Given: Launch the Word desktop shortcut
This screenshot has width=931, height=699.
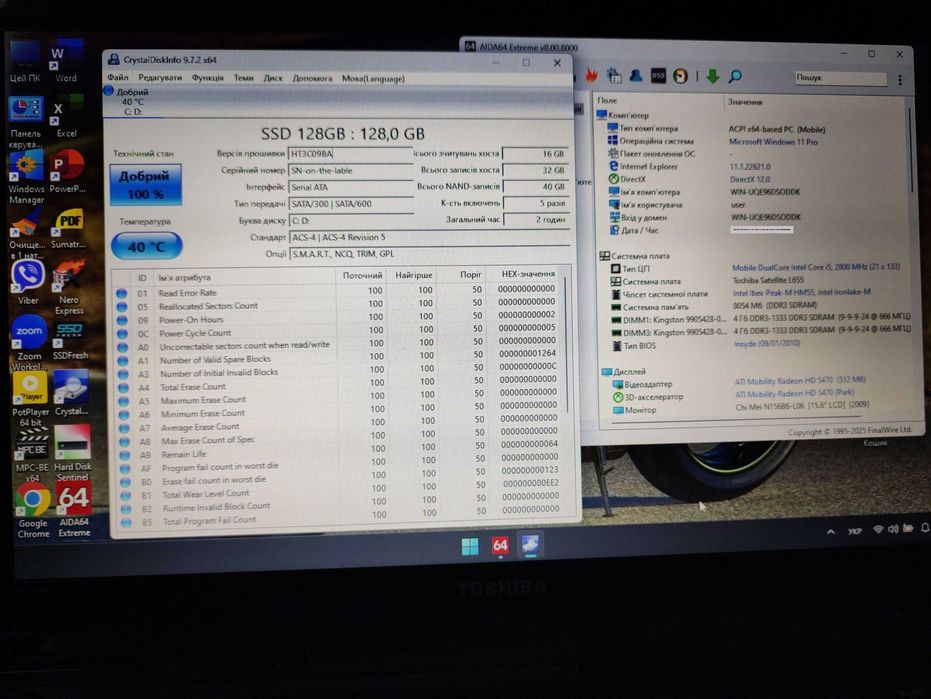Looking at the screenshot, I should pyautogui.click(x=66, y=59).
